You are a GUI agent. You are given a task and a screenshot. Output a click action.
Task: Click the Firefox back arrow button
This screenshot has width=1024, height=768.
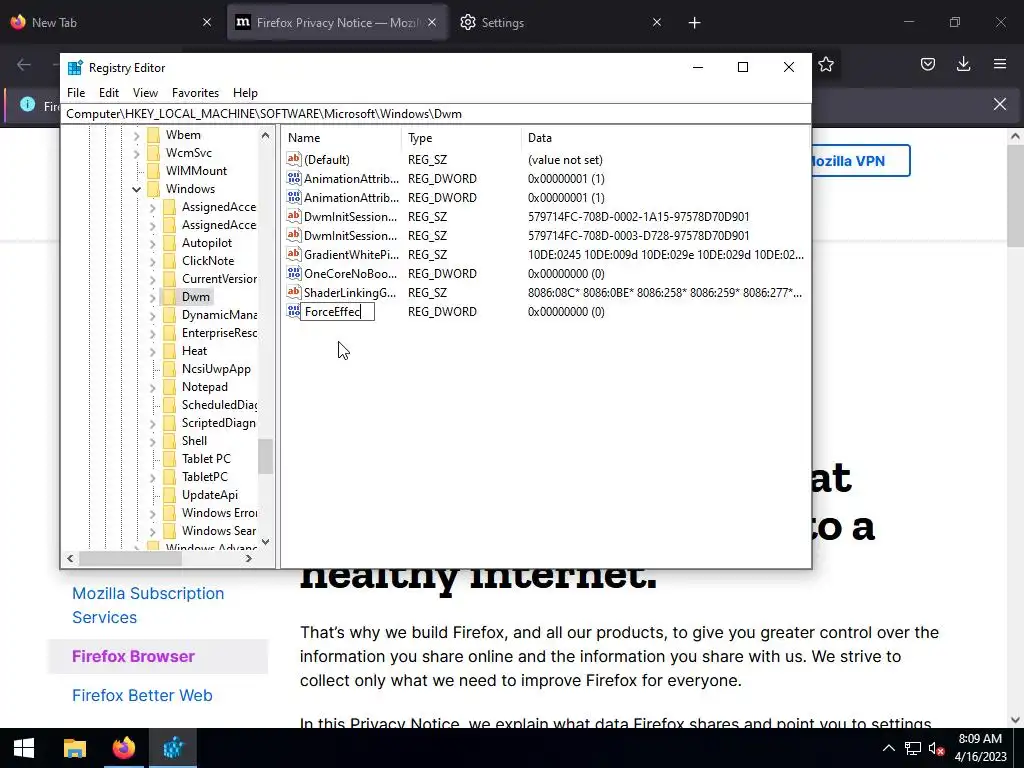24,64
